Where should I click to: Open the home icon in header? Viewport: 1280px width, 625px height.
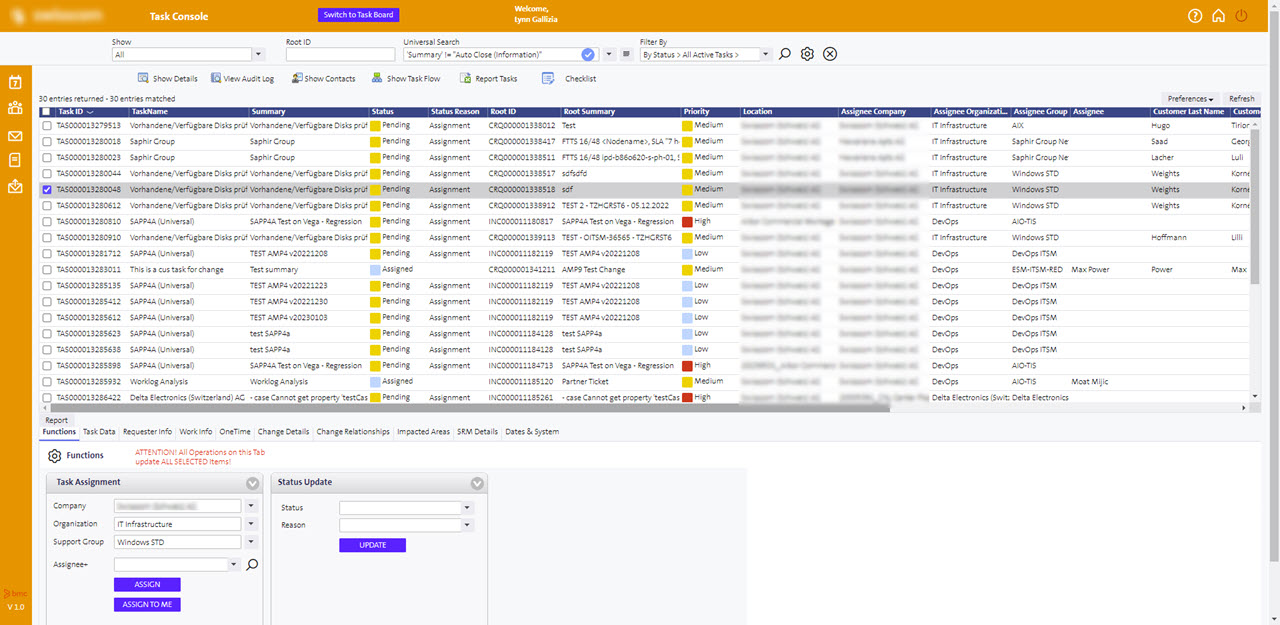(x=1218, y=16)
